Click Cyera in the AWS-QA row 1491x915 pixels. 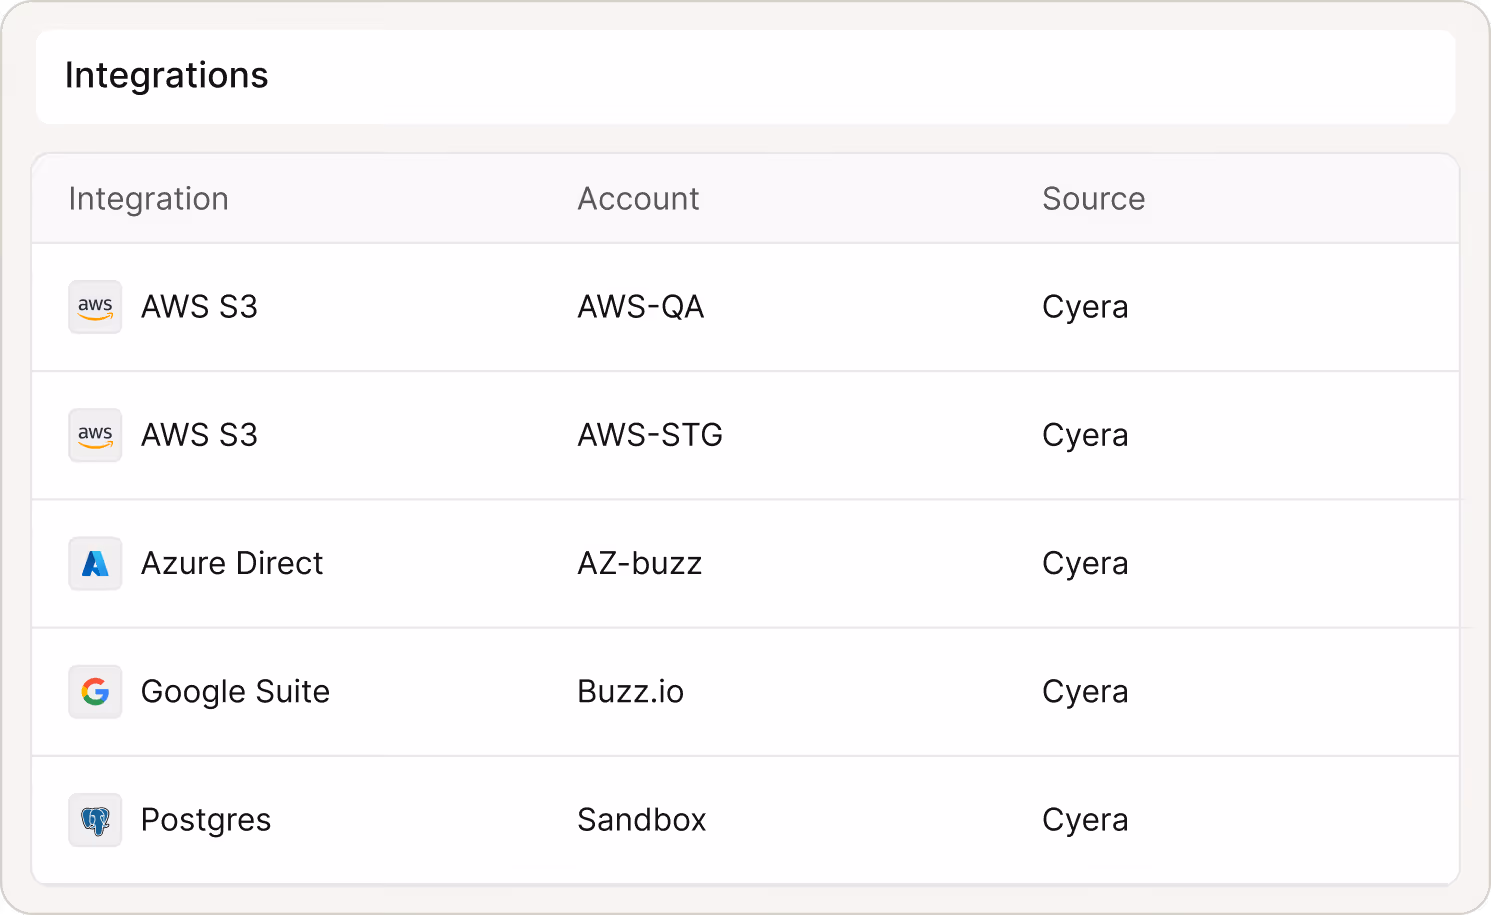(x=1085, y=307)
